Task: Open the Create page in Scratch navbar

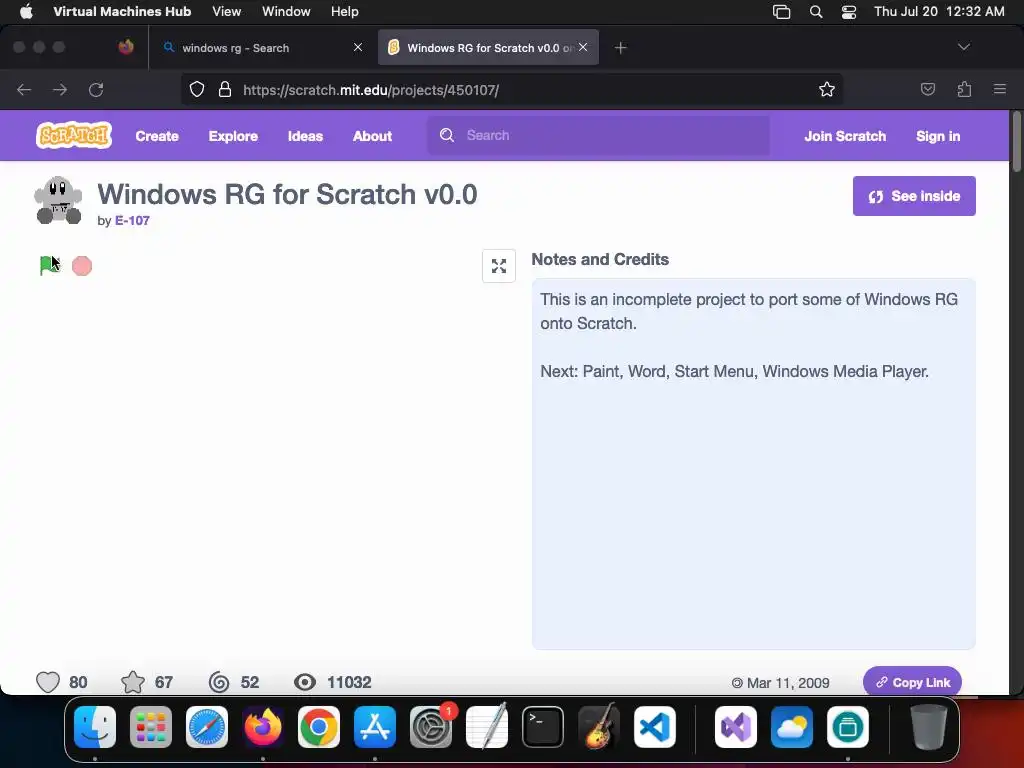Action: [157, 136]
